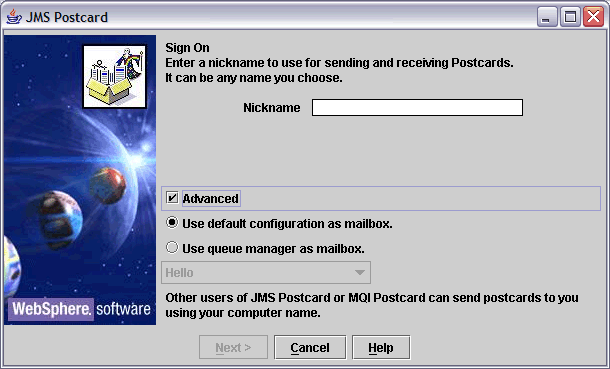The image size is (610, 369).
Task: Maximize the JMS Postcard window
Action: pyautogui.click(x=570, y=17)
